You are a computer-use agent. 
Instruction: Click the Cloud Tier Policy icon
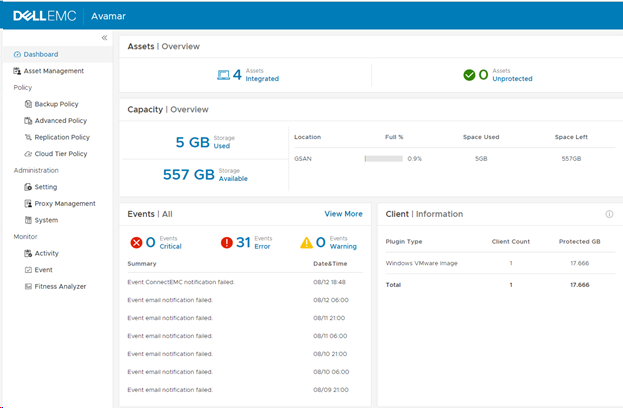[27, 154]
